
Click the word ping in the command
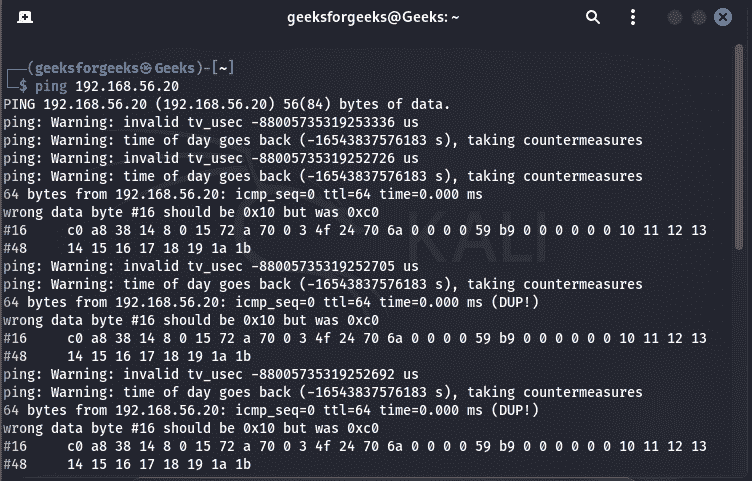tap(51, 86)
